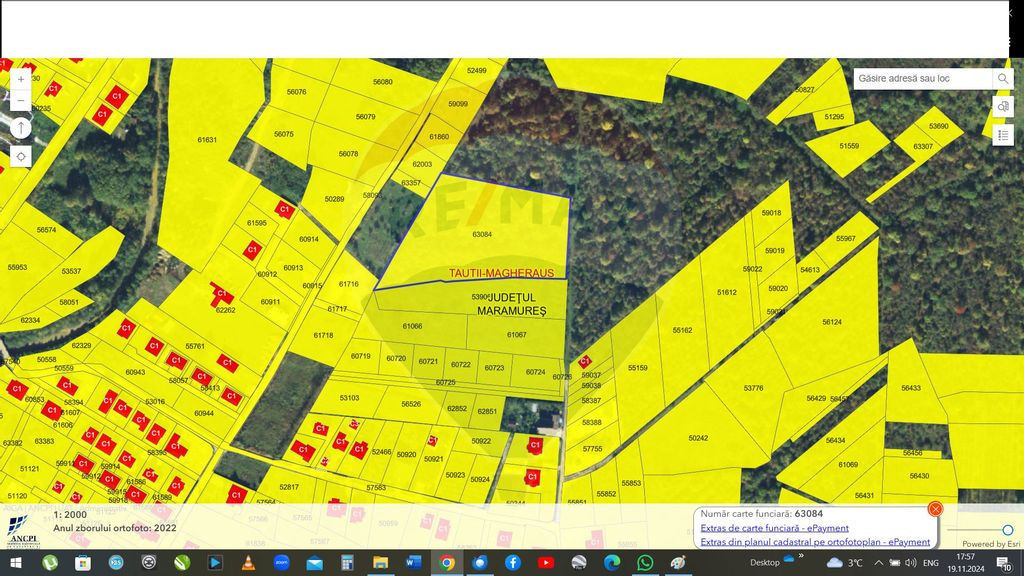The image size is (1024, 576).
Task: Close the parcel info popup
Action: 935,509
